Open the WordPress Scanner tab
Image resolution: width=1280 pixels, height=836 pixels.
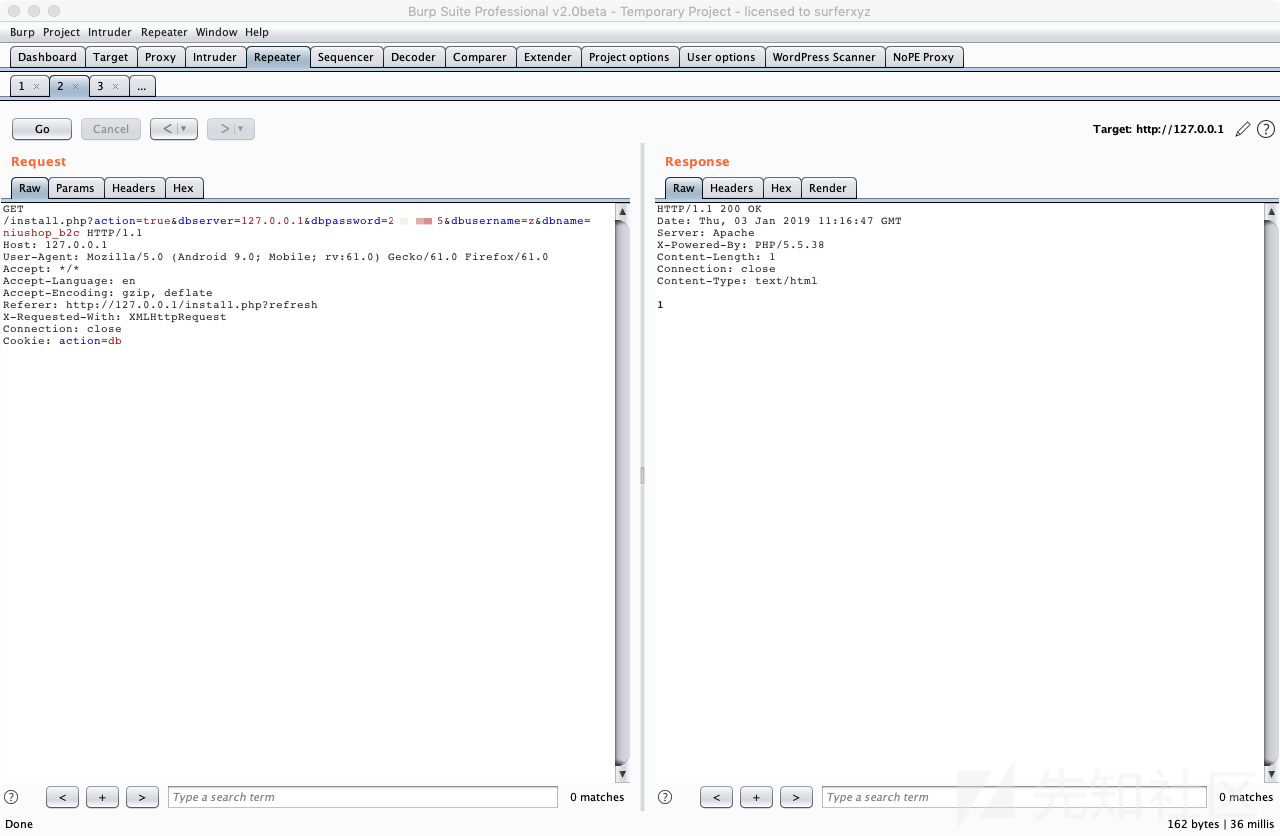[x=824, y=57]
